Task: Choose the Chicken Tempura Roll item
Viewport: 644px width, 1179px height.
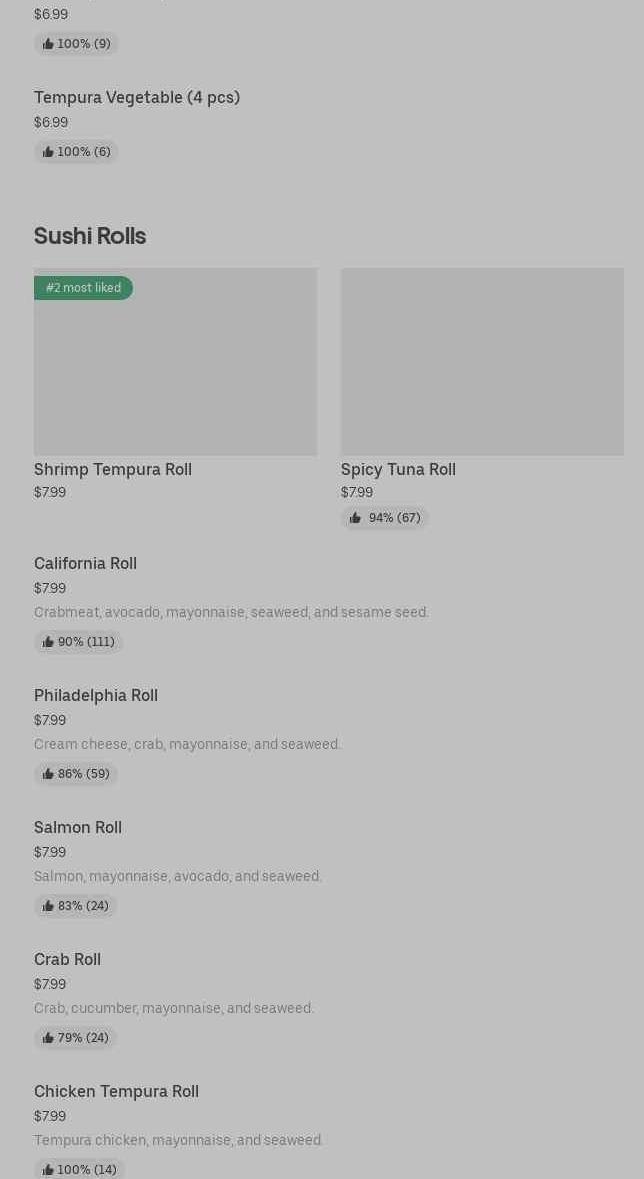Action: [x=116, y=1091]
